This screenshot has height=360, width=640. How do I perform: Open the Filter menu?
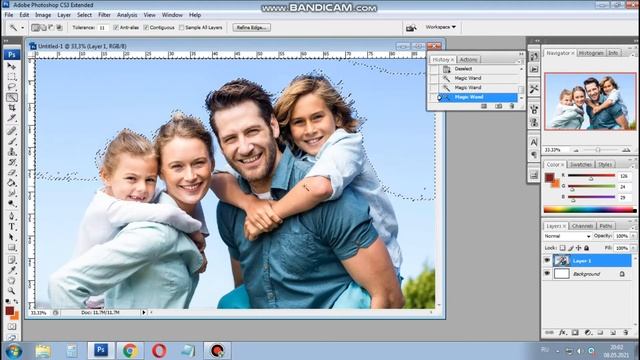tap(104, 15)
